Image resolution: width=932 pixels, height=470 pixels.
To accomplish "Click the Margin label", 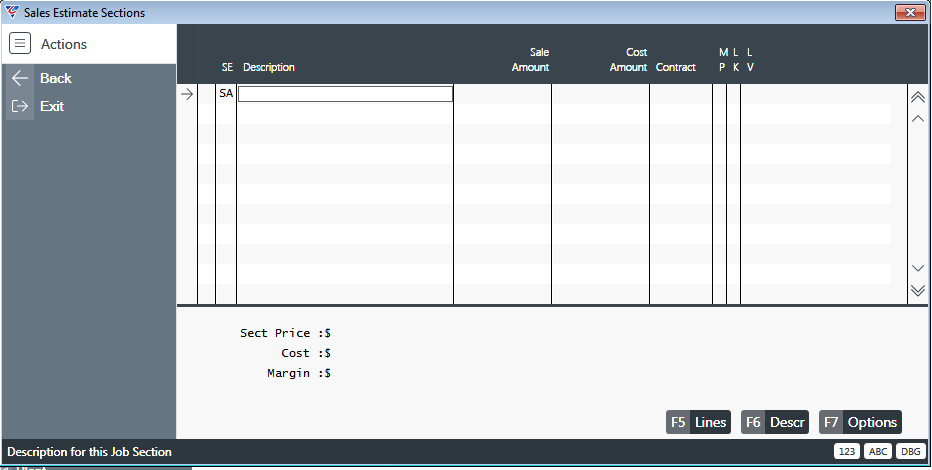I will point(299,373).
